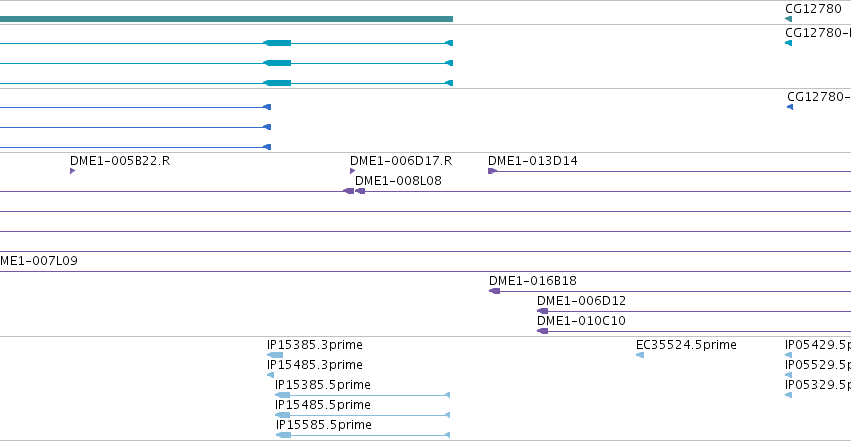Select the IP15585.5prime label
Screen dimensions: 851x441
click(x=324, y=425)
